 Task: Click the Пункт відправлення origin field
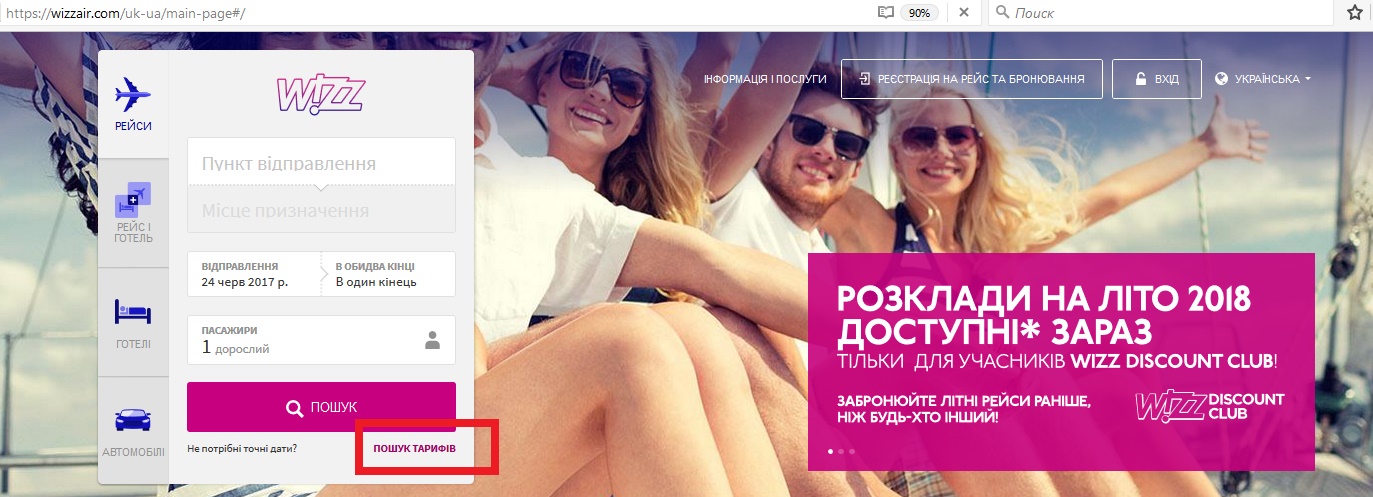coord(320,163)
